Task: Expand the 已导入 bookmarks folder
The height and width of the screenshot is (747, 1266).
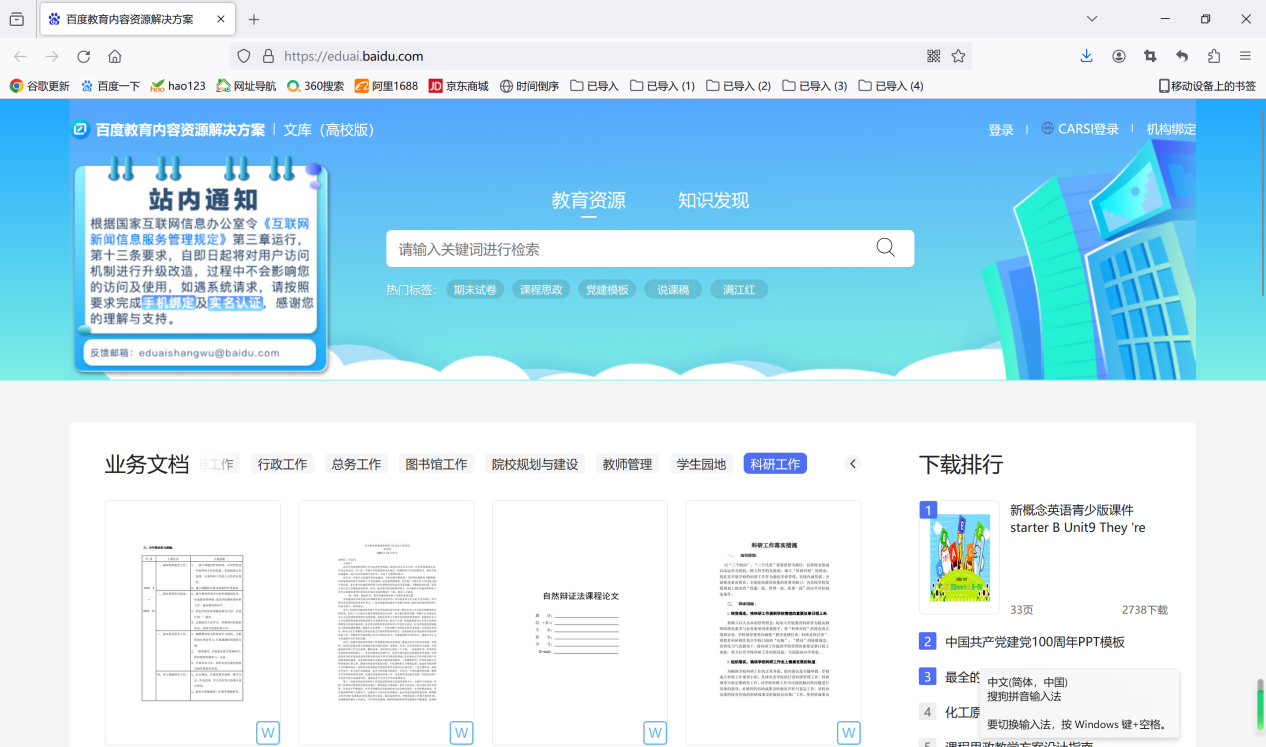Action: tap(595, 86)
